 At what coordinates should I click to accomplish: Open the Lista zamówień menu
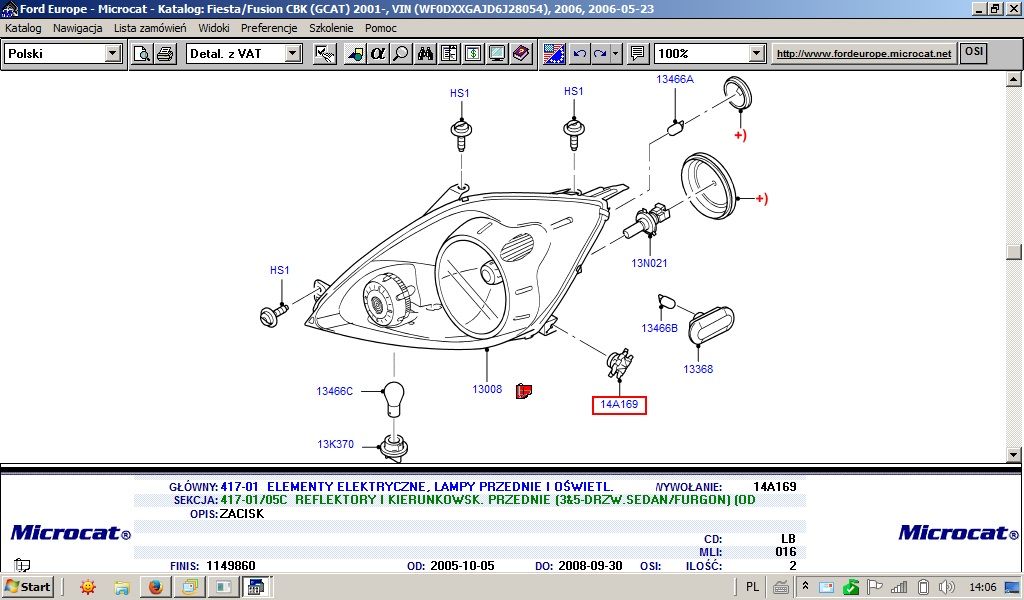pos(150,28)
